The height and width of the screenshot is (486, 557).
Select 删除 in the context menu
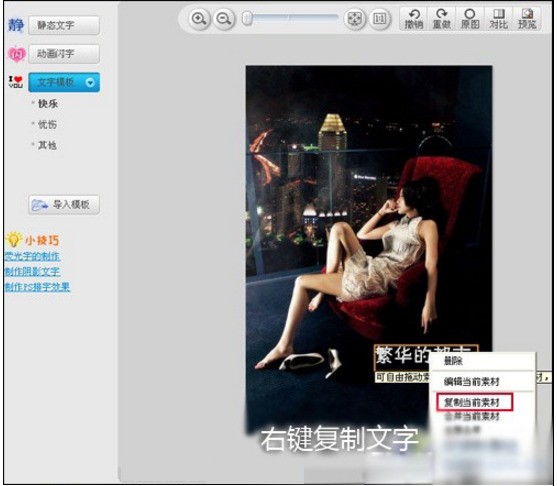(x=453, y=361)
